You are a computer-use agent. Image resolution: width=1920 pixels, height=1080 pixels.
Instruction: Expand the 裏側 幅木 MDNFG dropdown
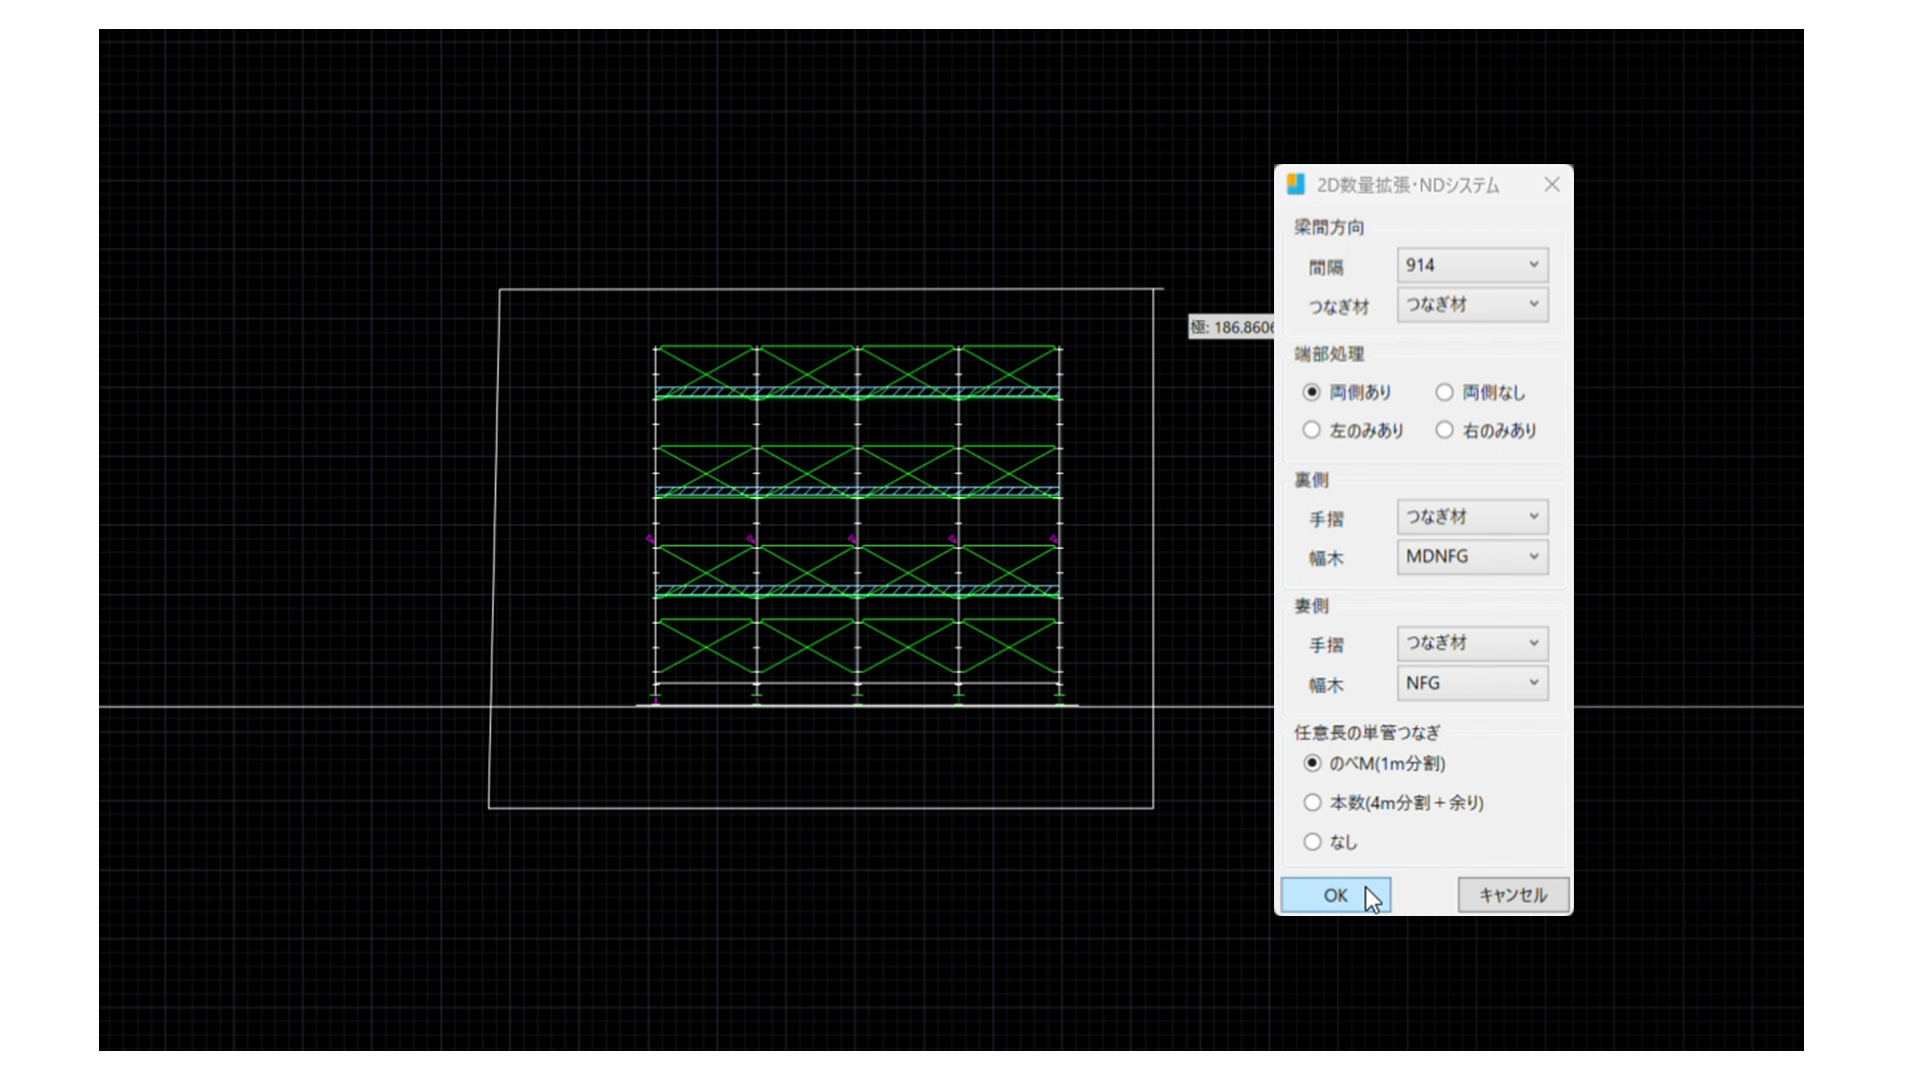1472,557
